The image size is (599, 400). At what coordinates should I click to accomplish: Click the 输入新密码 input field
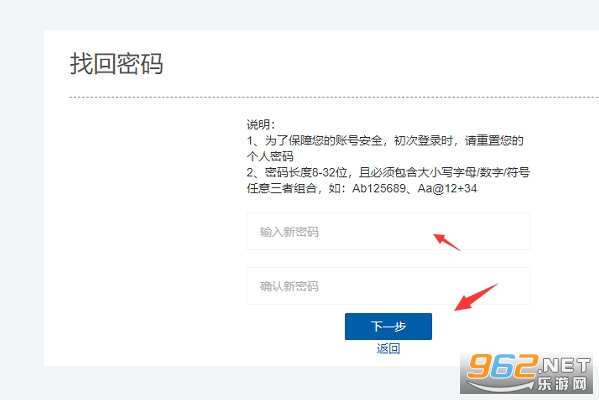click(388, 231)
